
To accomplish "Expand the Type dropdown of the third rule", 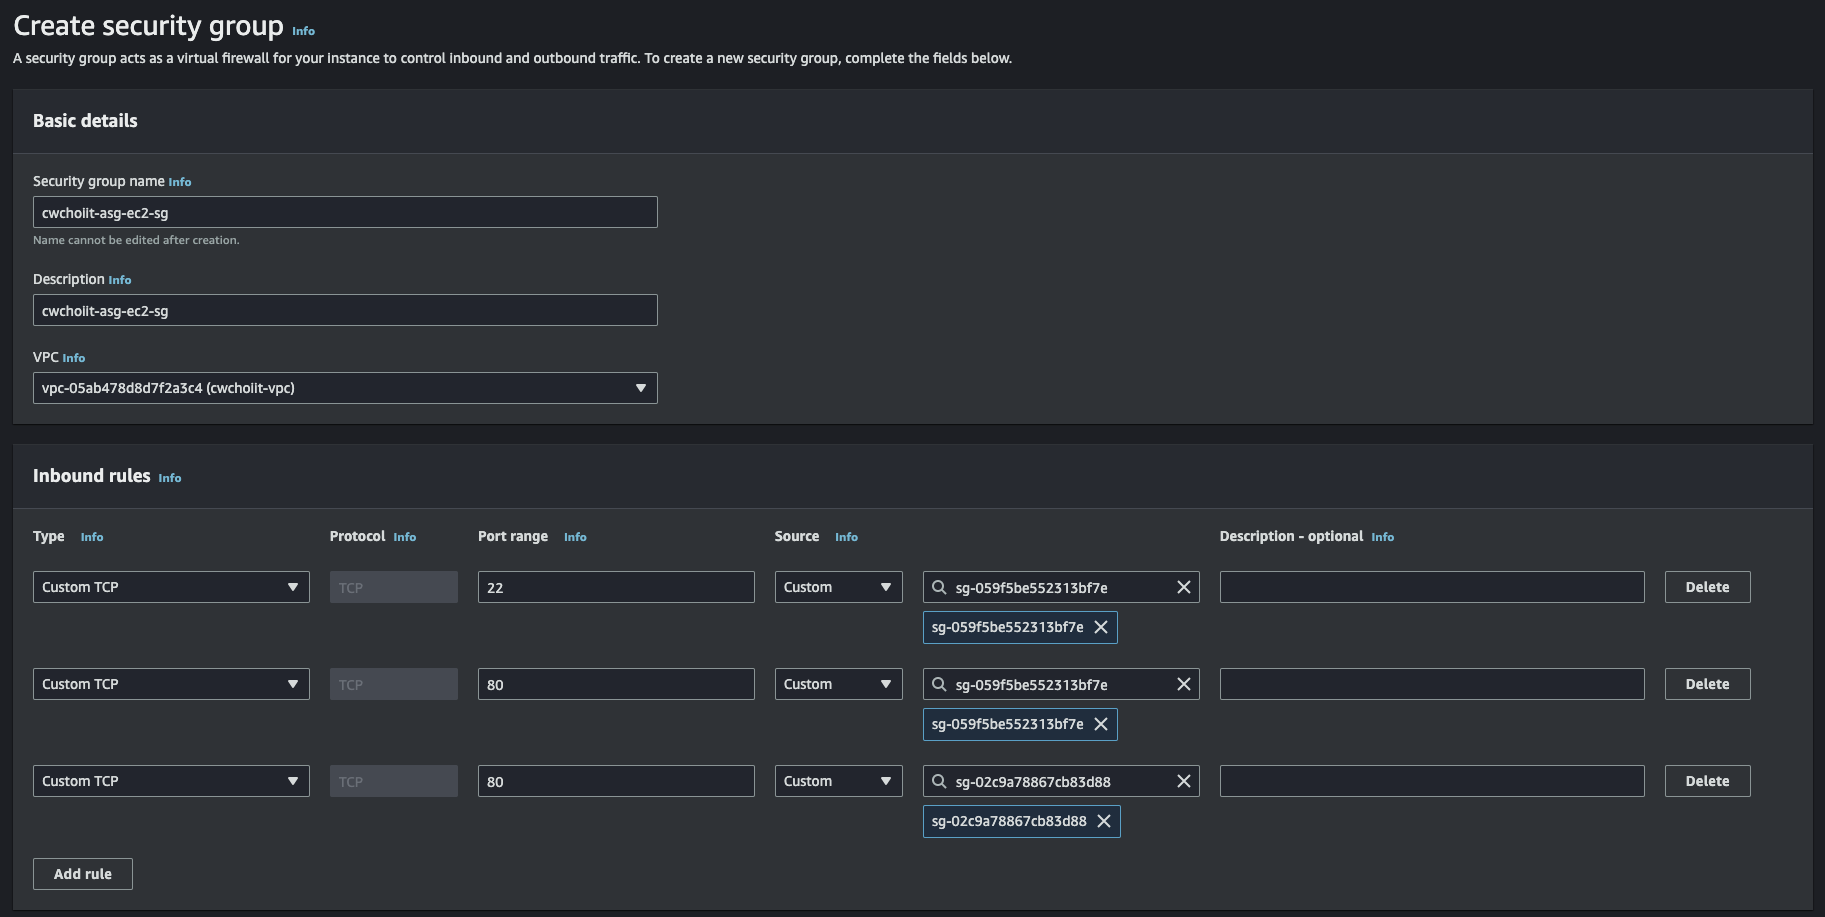I will (171, 781).
